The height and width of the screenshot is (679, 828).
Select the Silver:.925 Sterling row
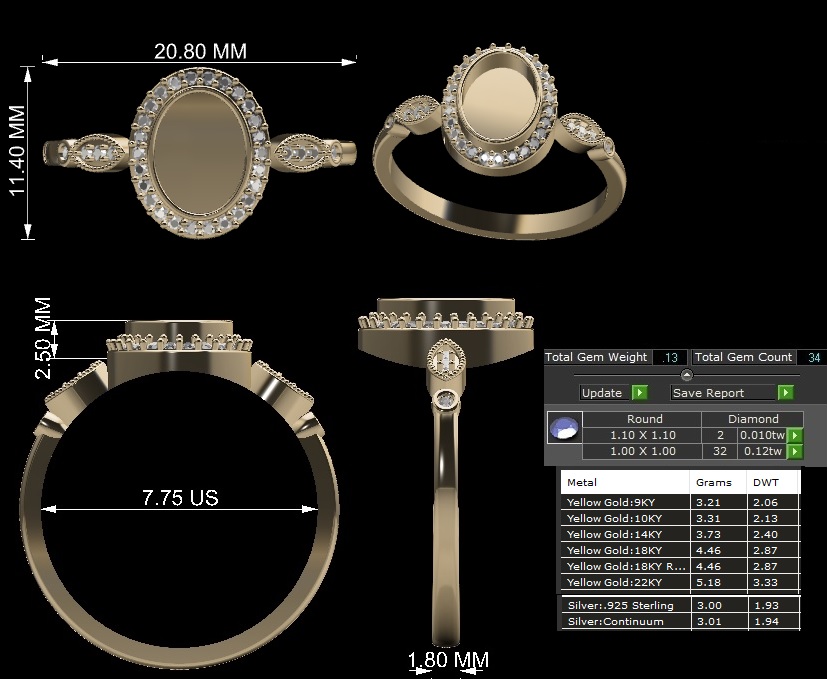click(680, 605)
